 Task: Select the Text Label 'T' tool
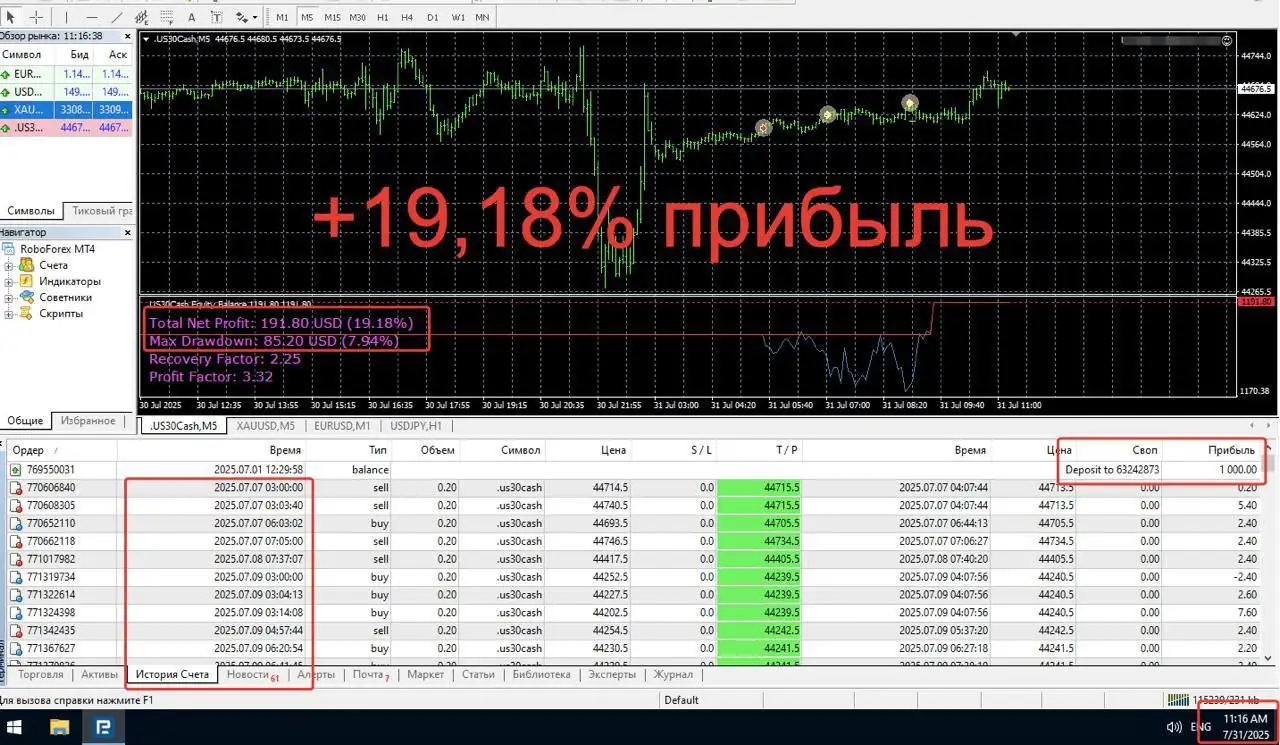click(x=216, y=17)
